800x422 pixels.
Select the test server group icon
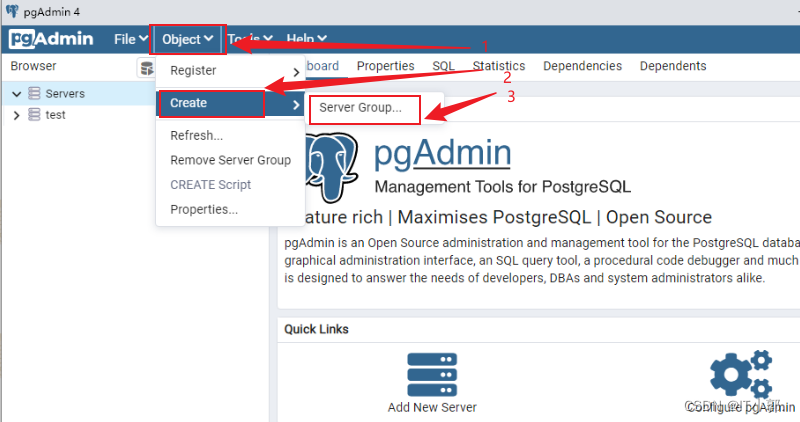[34, 114]
